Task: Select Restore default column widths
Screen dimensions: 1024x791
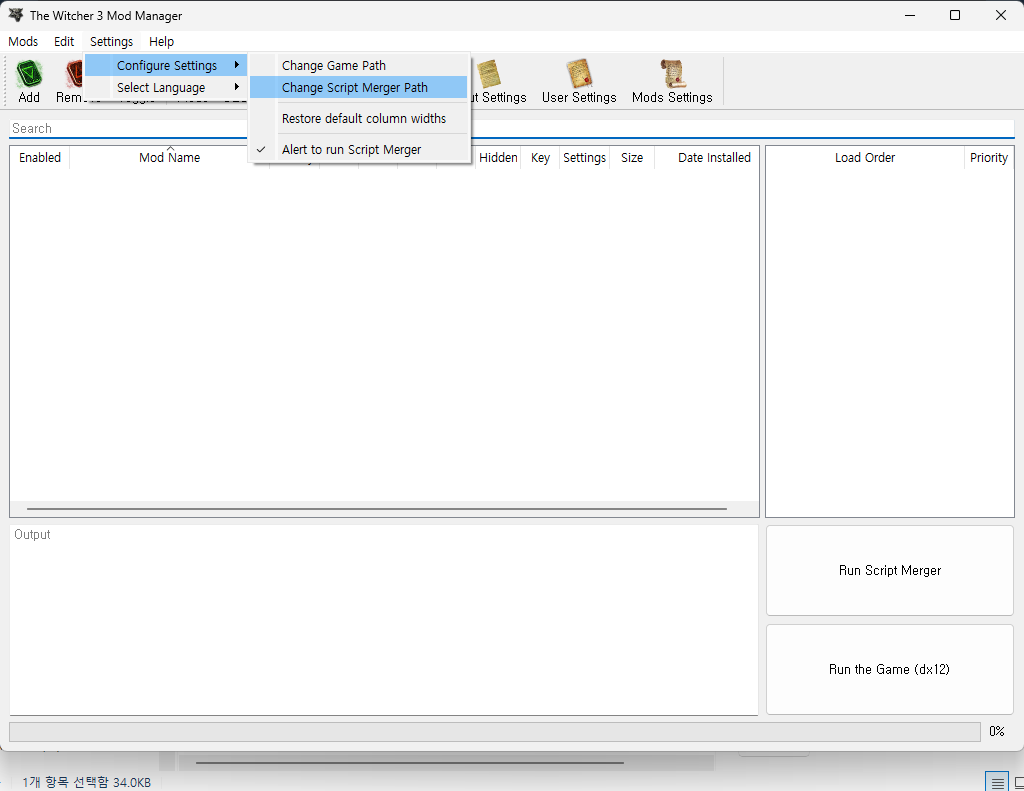Action: (359, 119)
